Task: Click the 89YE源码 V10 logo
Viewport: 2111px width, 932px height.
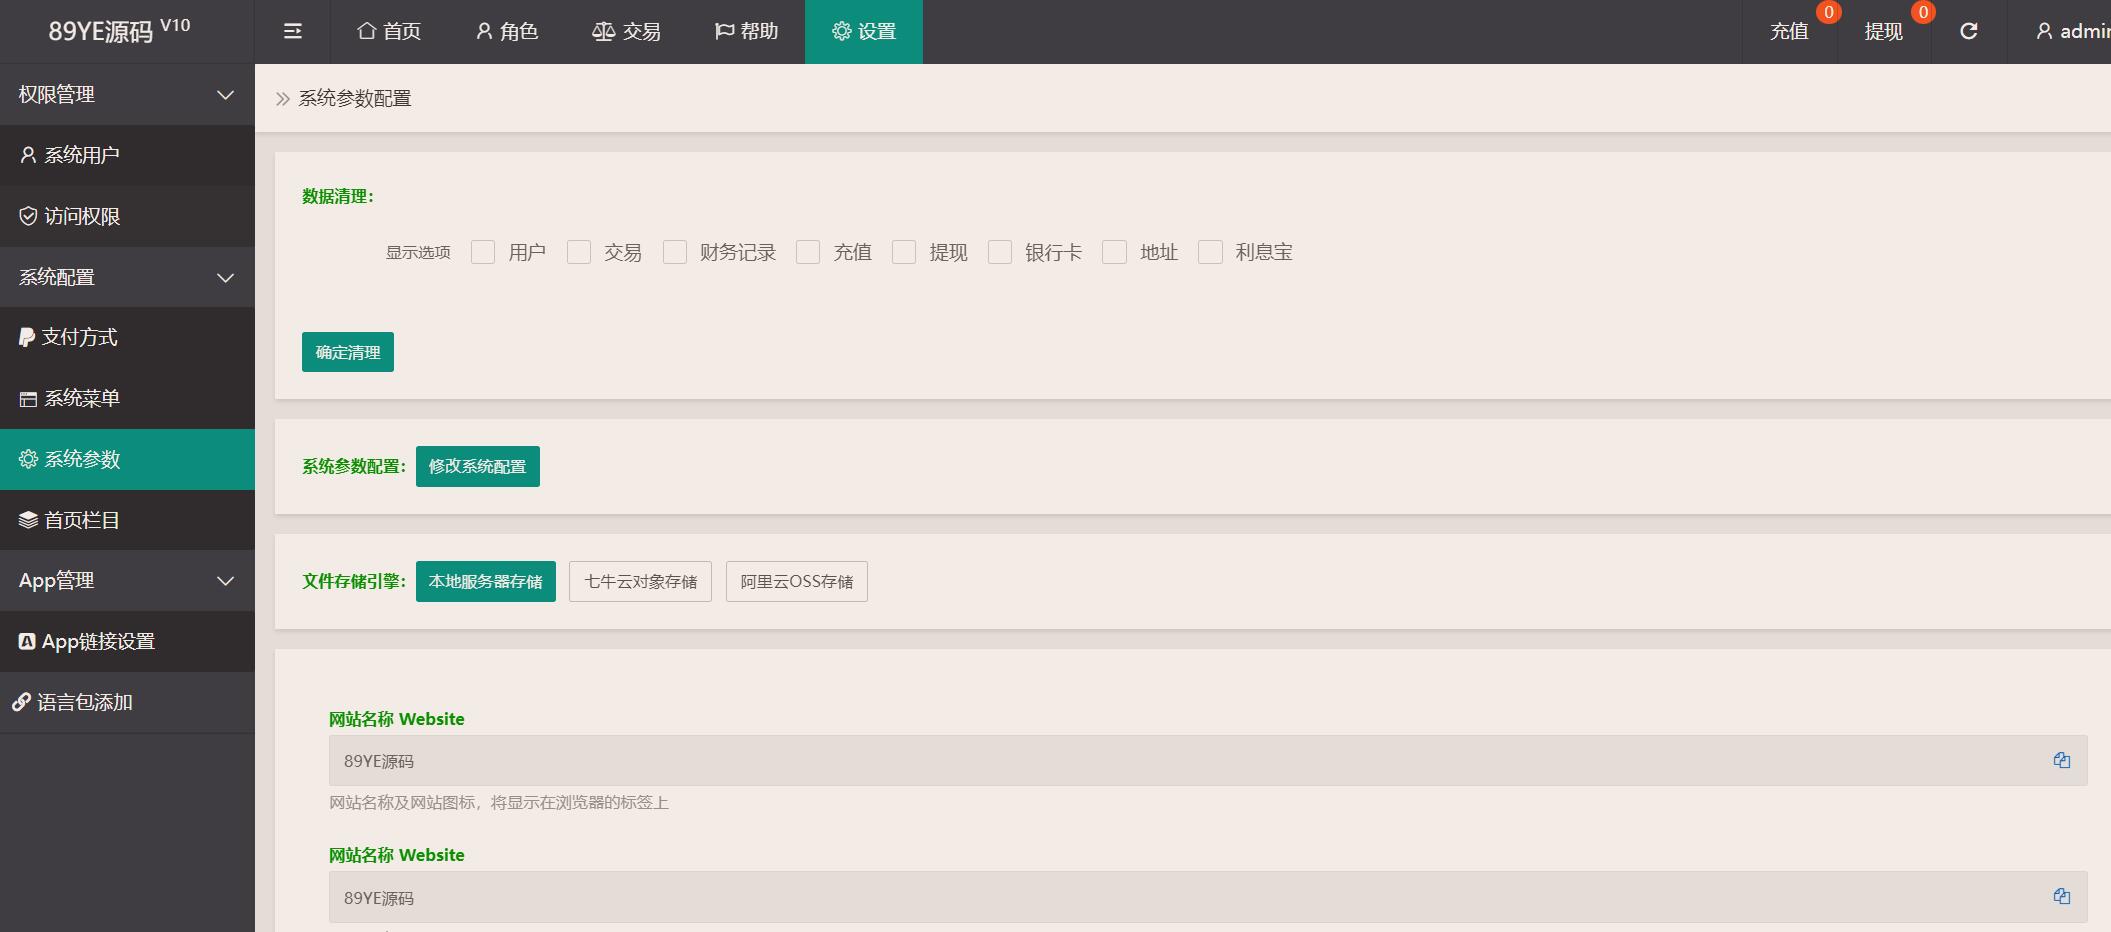Action: 119,30
